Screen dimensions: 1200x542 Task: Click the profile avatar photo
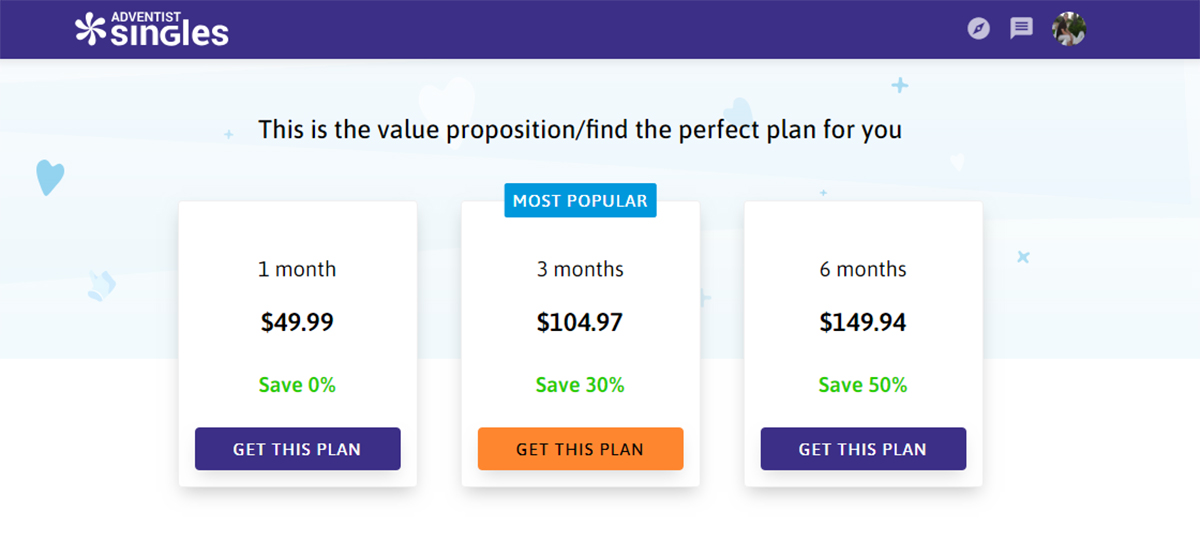click(x=1069, y=28)
